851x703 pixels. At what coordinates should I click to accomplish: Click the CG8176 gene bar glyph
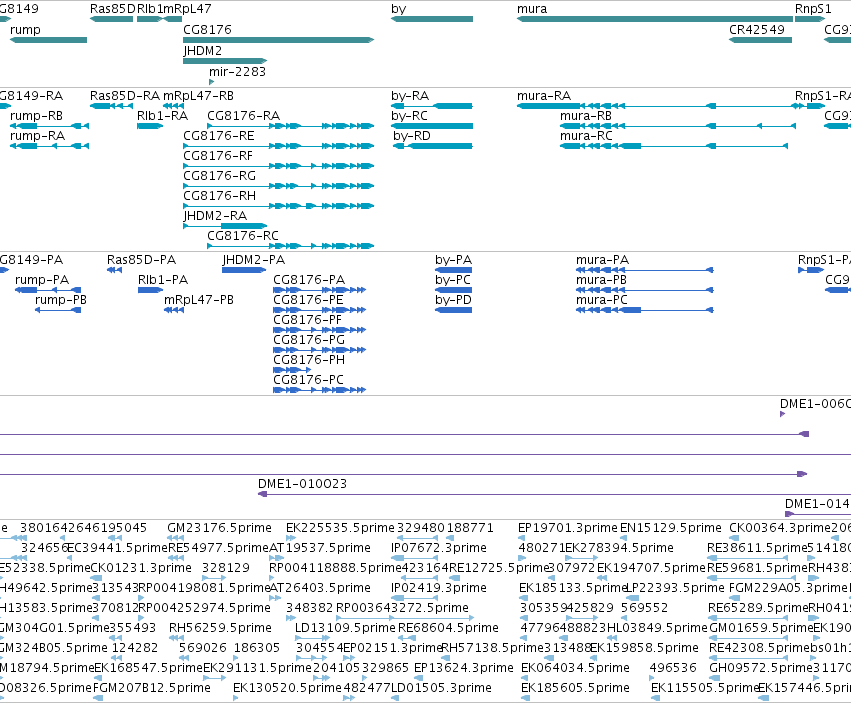click(278, 40)
